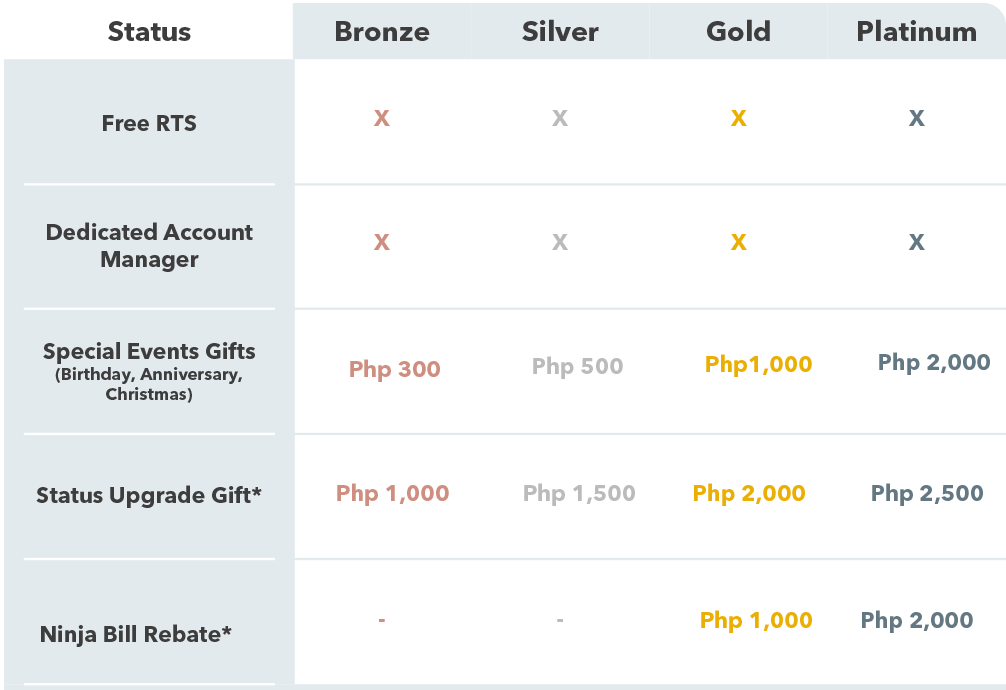Click Silver Php 1,500 upgrade gift value
Viewport: 1006px width, 690px height.
coord(579,493)
